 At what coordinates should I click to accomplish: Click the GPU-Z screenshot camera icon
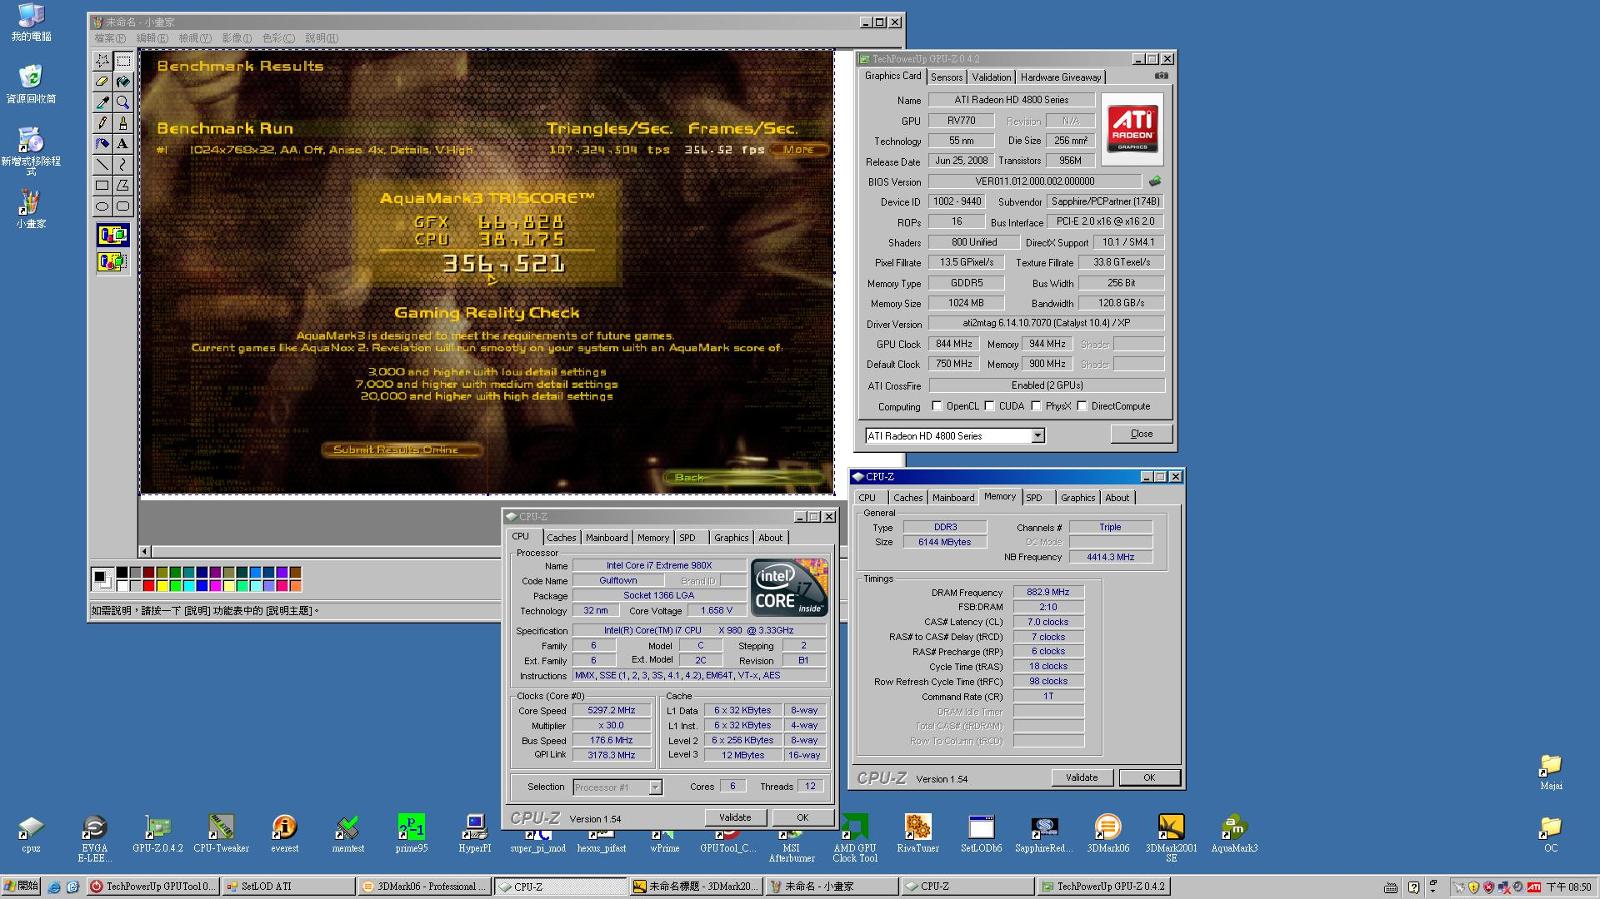(x=1161, y=76)
